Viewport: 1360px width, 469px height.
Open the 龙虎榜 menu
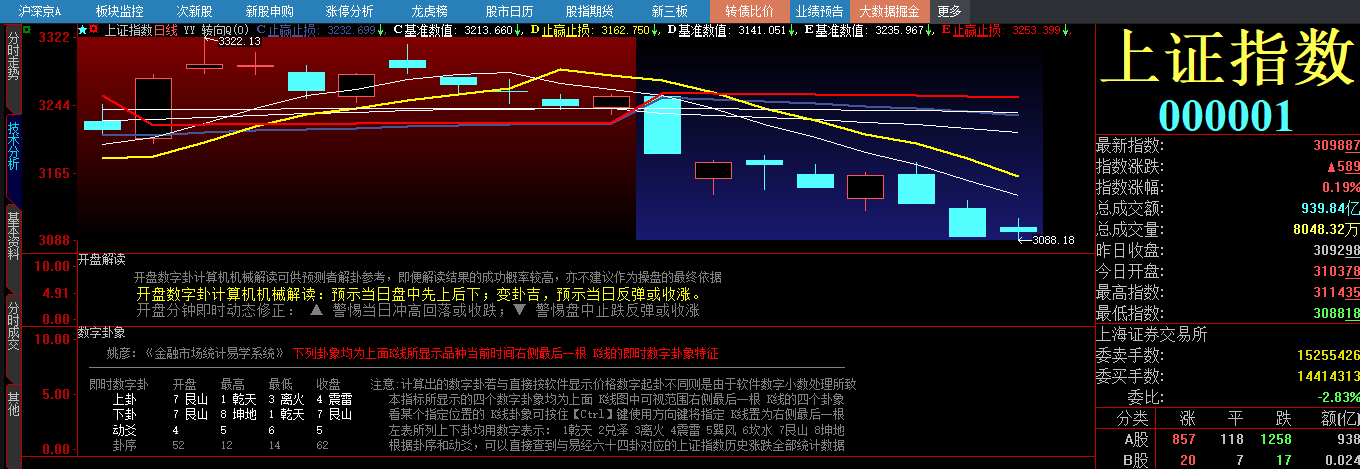(428, 11)
